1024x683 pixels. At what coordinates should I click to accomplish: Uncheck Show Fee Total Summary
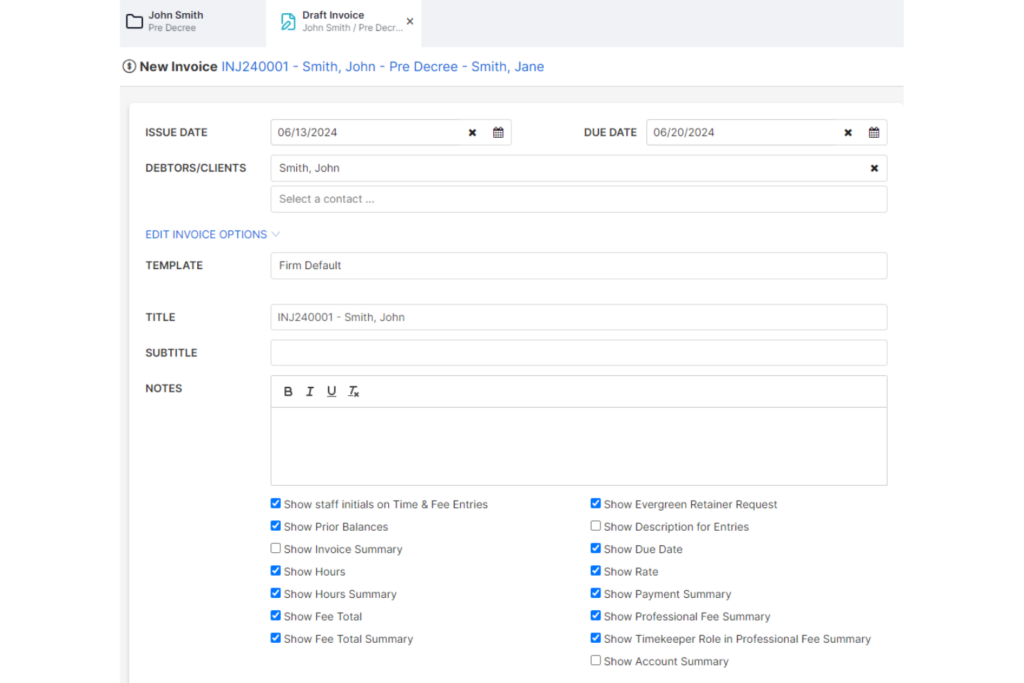coord(276,638)
